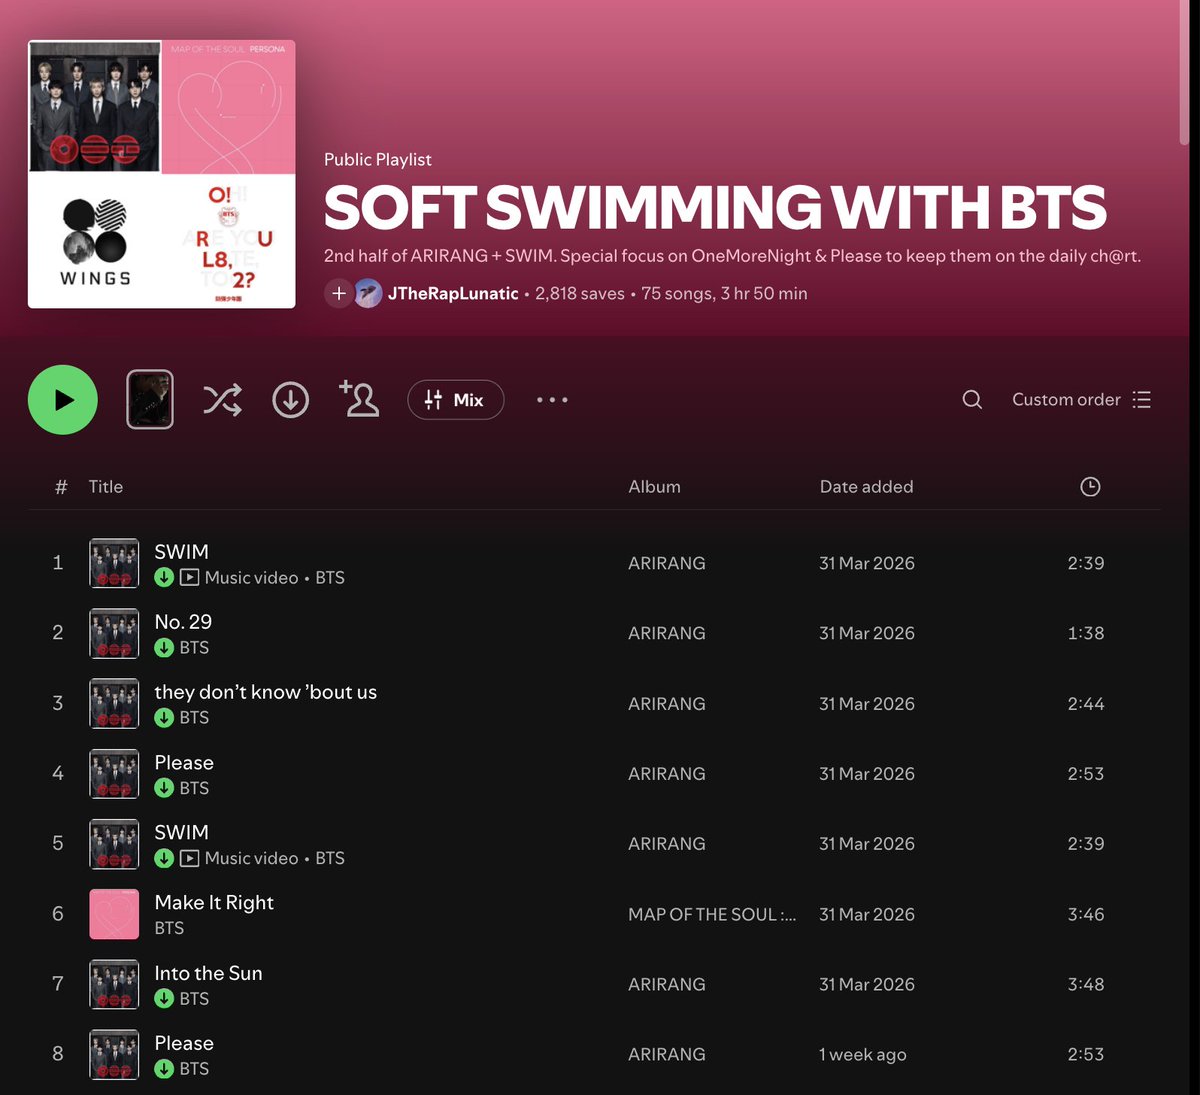Select the they don't know 'bout us track
Screen dimensions: 1200x1095
[266, 692]
